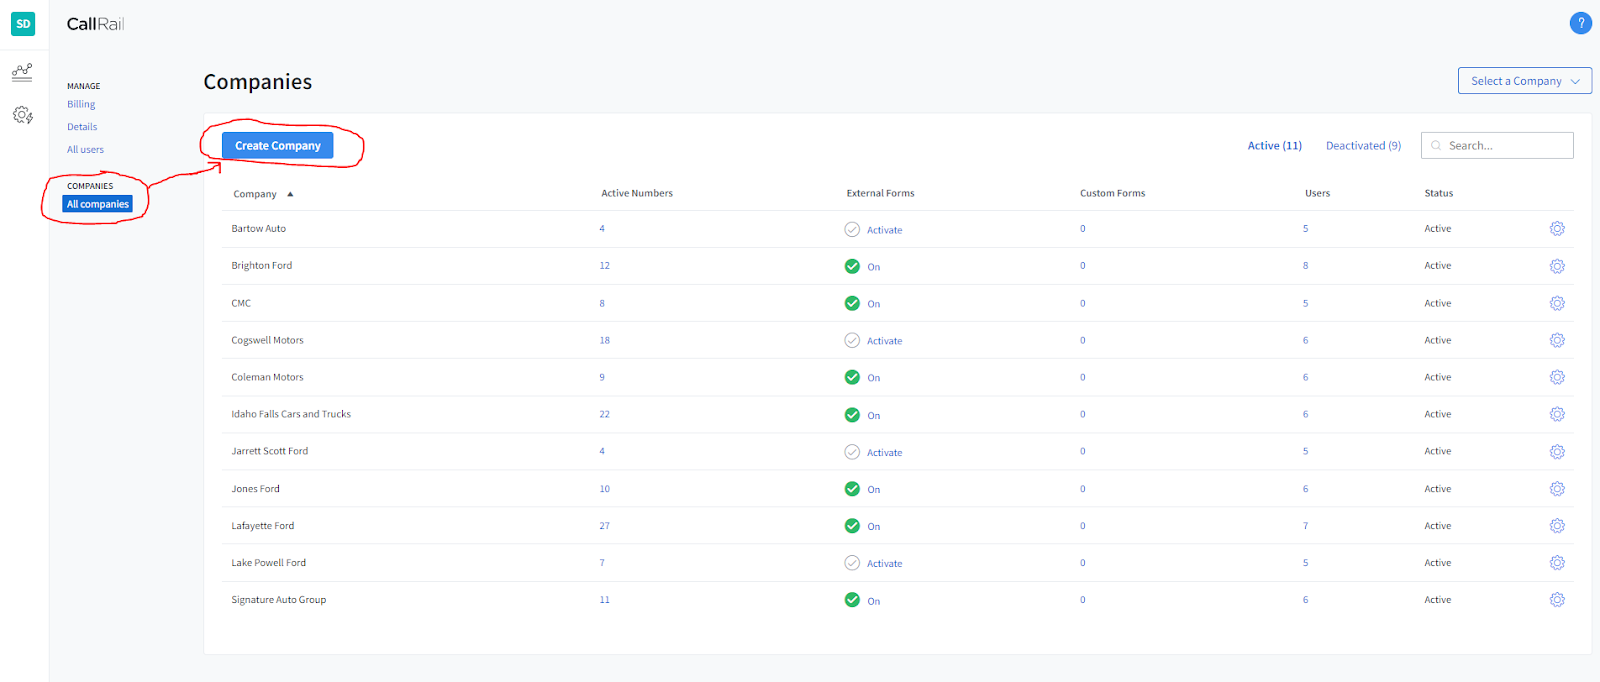This screenshot has width=1600, height=682.
Task: Open gear settings for Lafayette Ford
Action: [x=1557, y=526]
